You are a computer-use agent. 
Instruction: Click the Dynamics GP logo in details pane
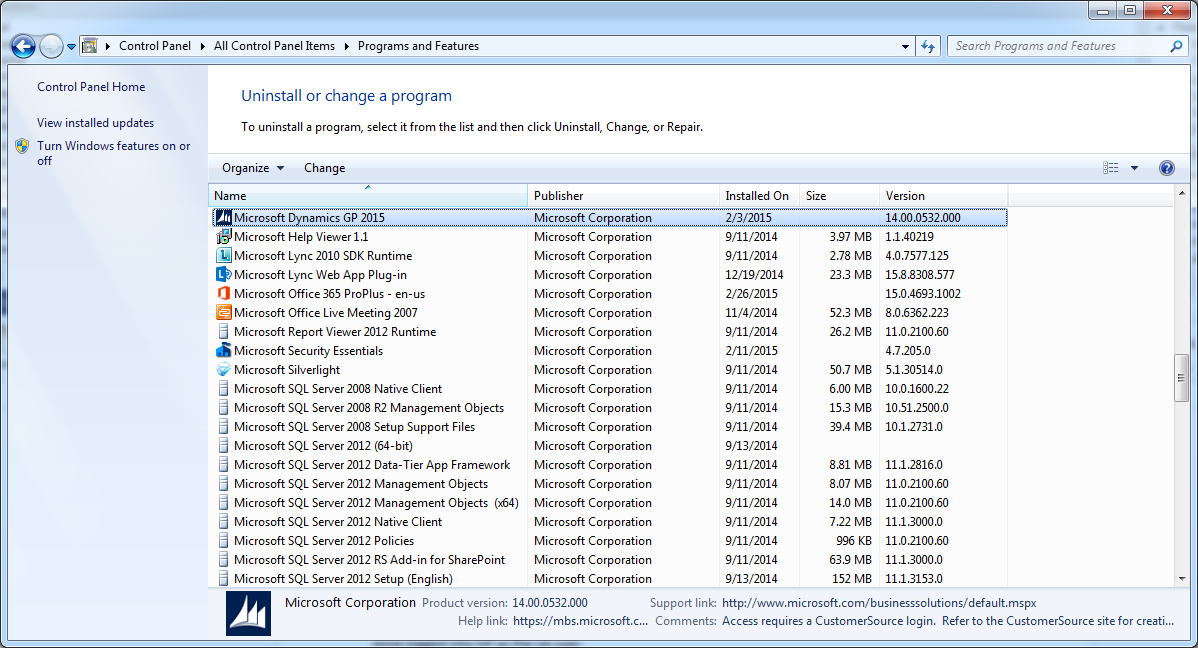tap(248, 614)
